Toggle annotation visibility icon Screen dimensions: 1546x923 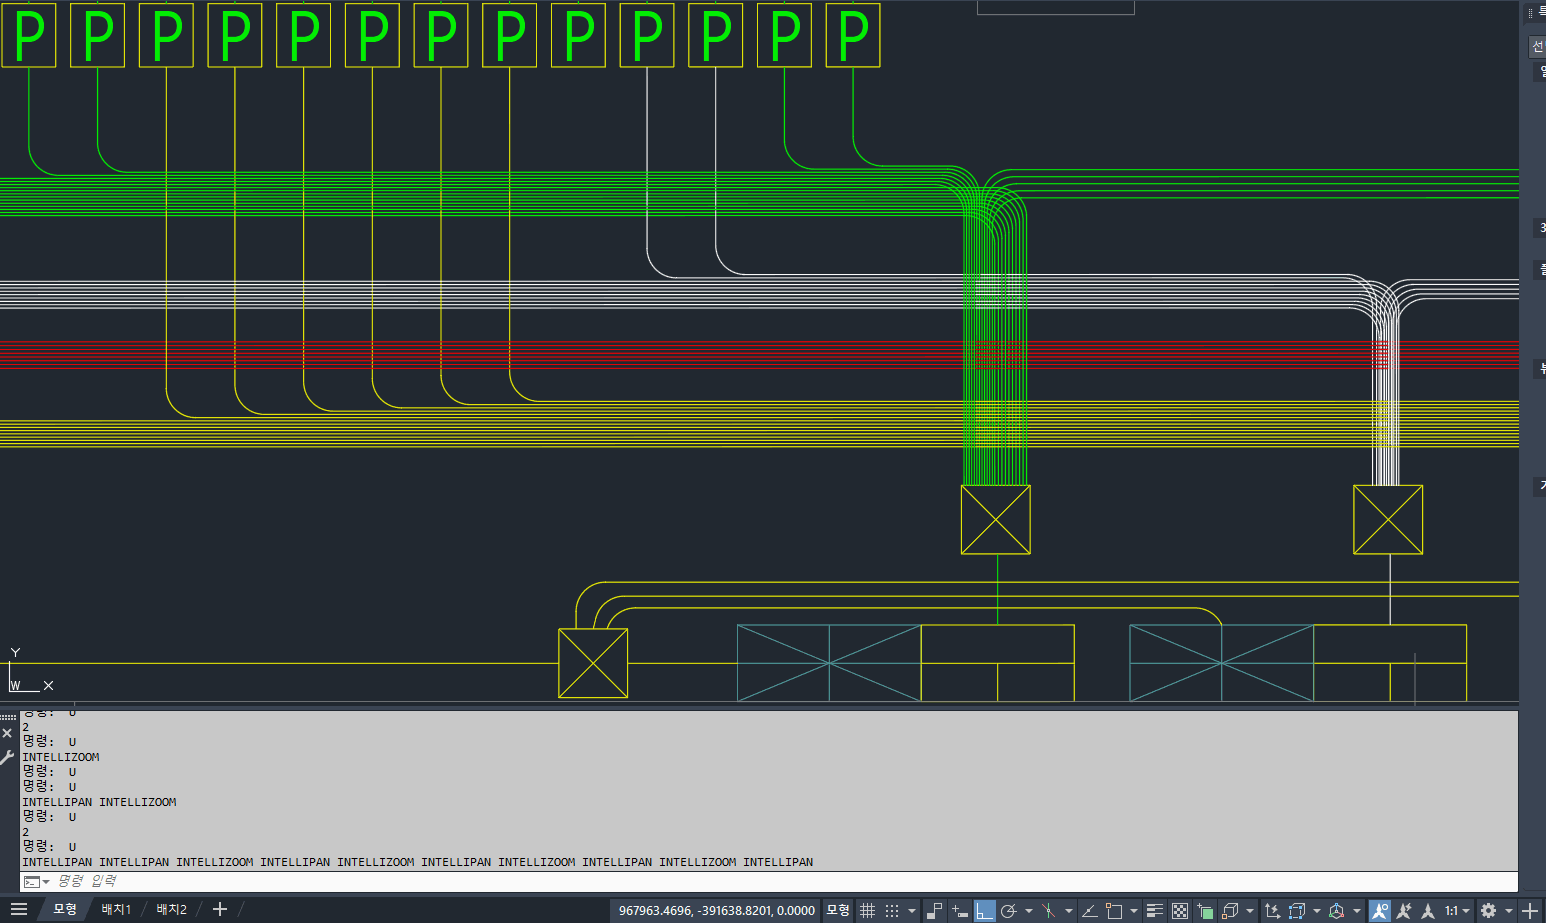coord(1380,910)
